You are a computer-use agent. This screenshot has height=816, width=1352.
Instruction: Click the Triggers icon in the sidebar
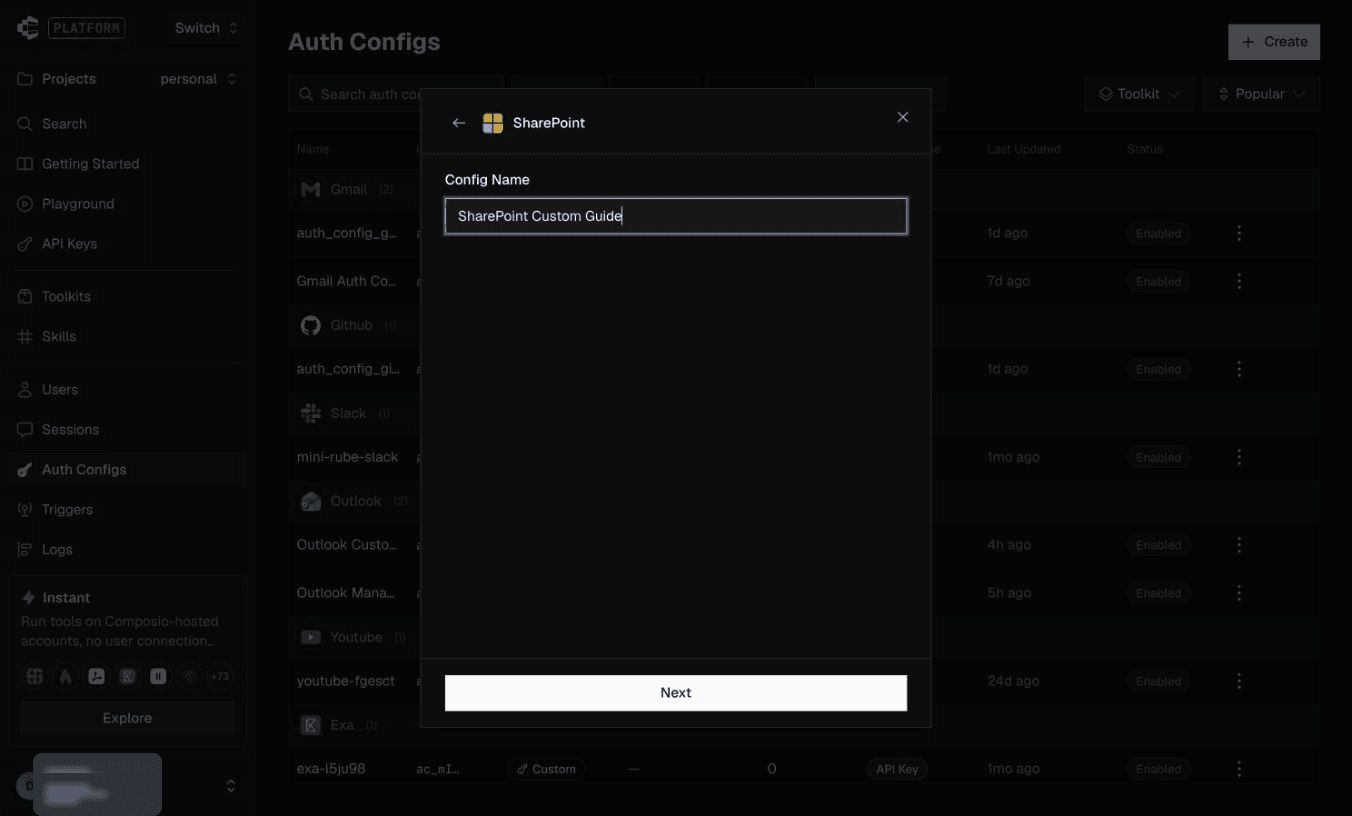click(25, 510)
